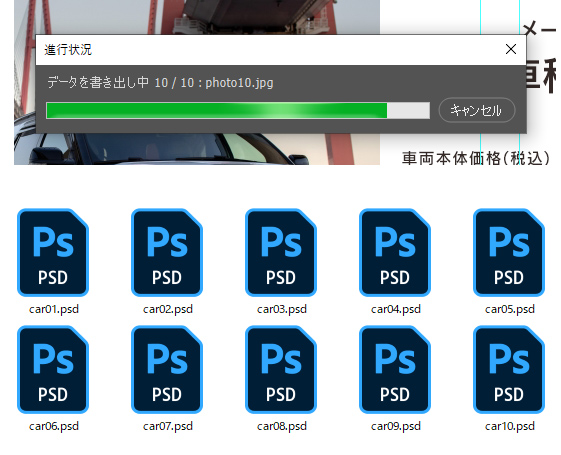The height and width of the screenshot is (455, 561).
Task: Open the car07.psd file icon
Action: tap(167, 370)
